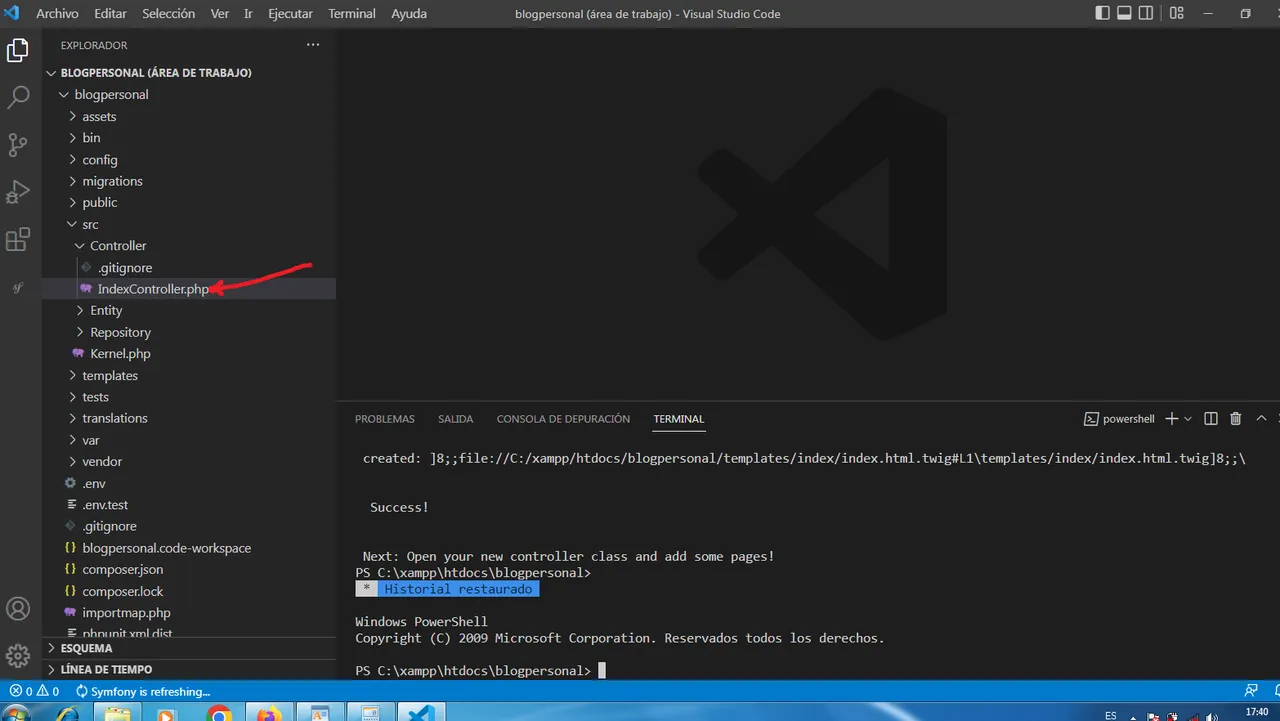Click the Internet Explorer taskbar icon
Screen dimensions: 1280x721
(x=69, y=714)
